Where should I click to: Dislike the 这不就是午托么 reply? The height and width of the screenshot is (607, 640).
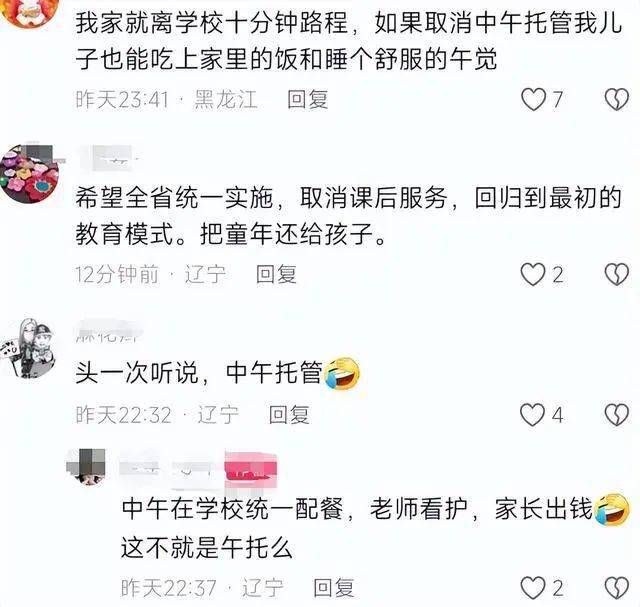pyautogui.click(x=617, y=588)
